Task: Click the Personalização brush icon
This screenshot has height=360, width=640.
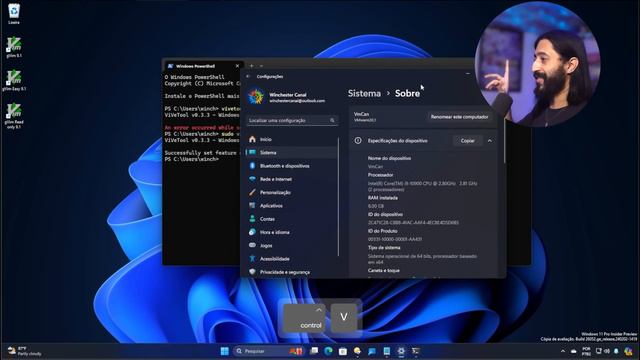Action: point(252,192)
